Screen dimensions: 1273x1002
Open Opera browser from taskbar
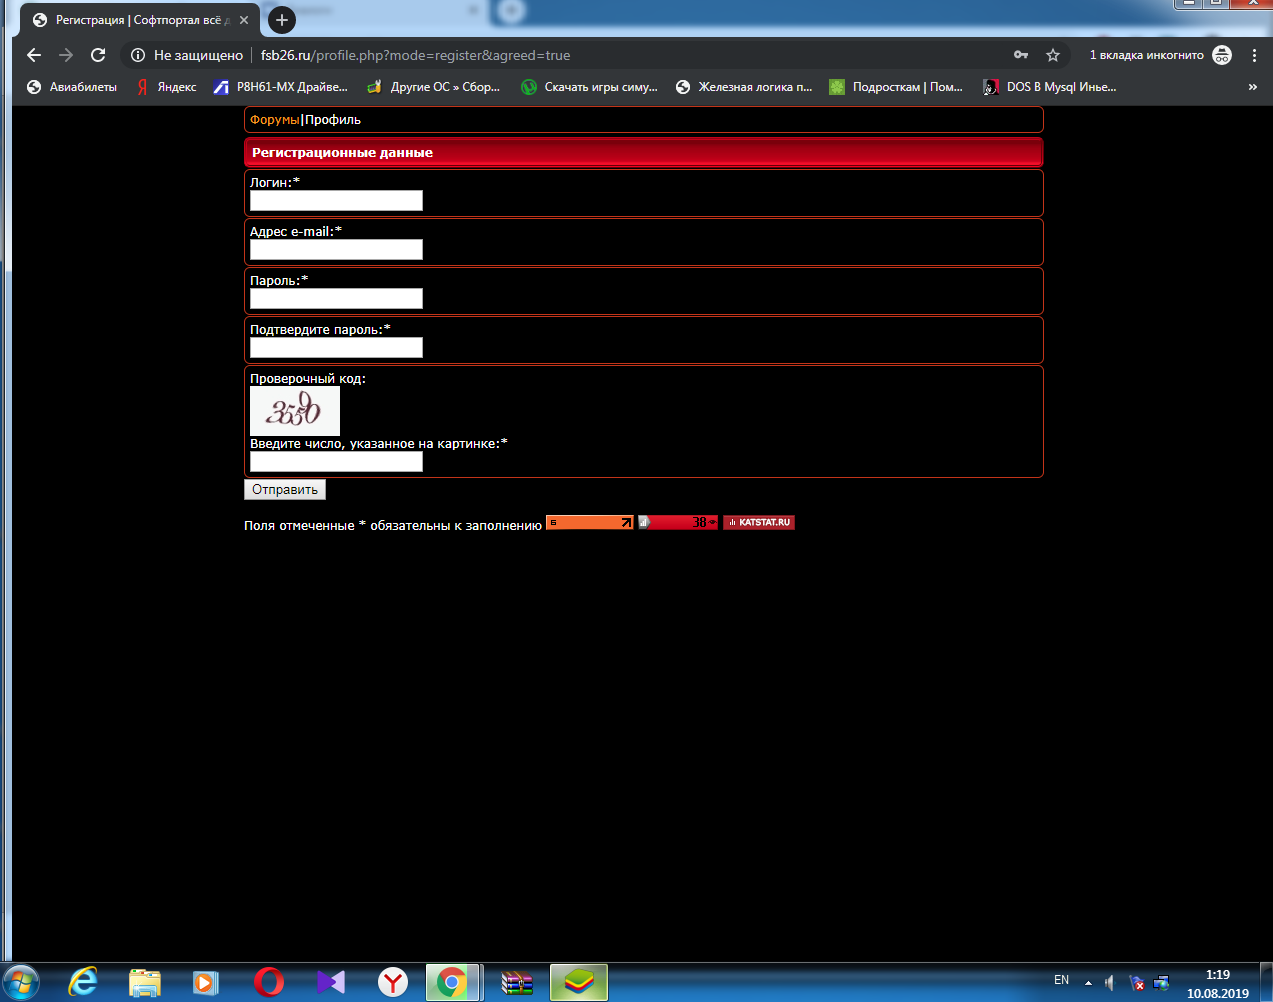click(x=268, y=982)
